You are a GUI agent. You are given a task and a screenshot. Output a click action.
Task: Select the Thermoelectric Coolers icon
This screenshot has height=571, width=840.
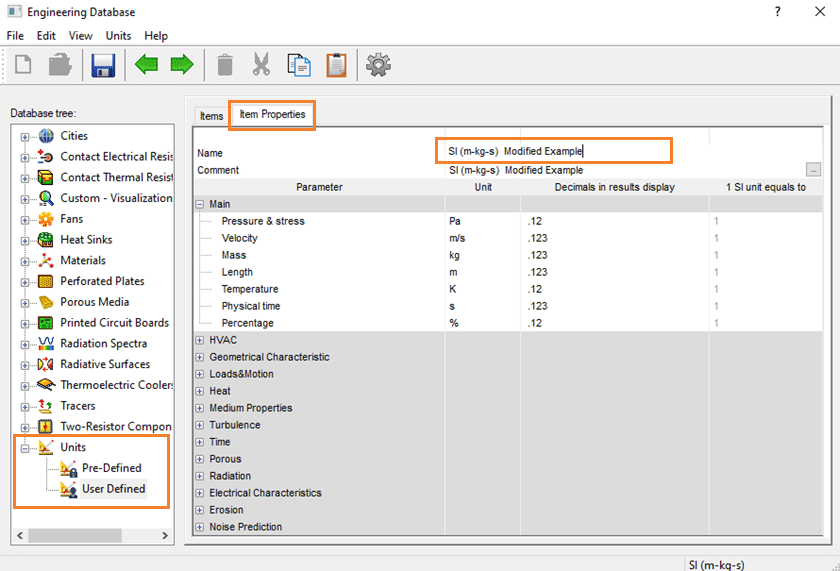tap(46, 385)
